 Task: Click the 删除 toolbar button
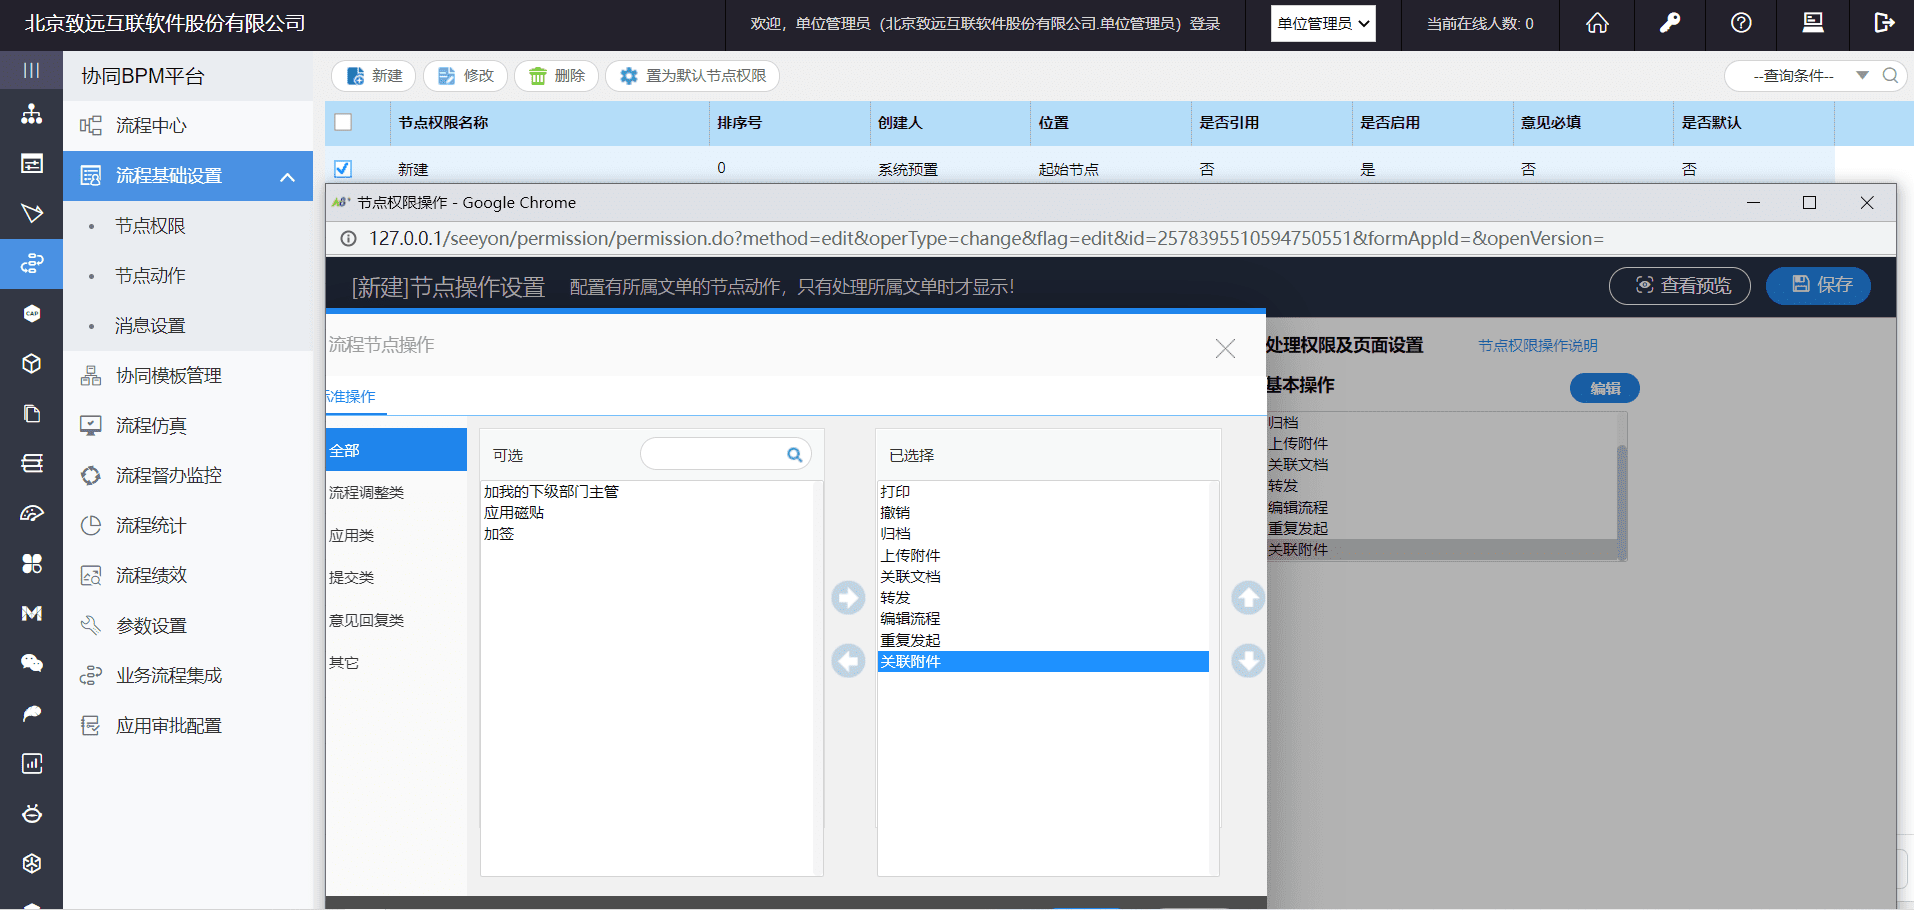pyautogui.click(x=556, y=76)
